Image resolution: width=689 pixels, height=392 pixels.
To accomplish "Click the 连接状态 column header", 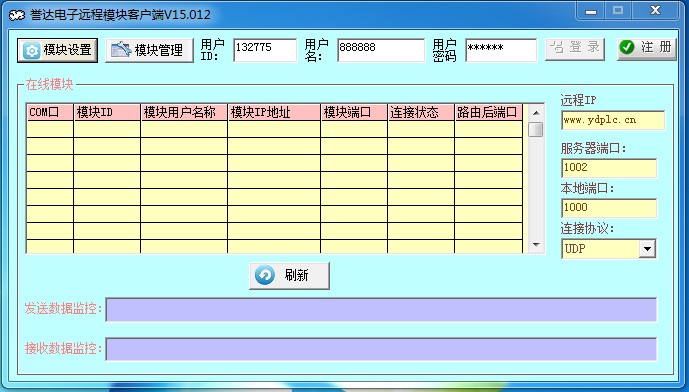I will coord(421,113).
